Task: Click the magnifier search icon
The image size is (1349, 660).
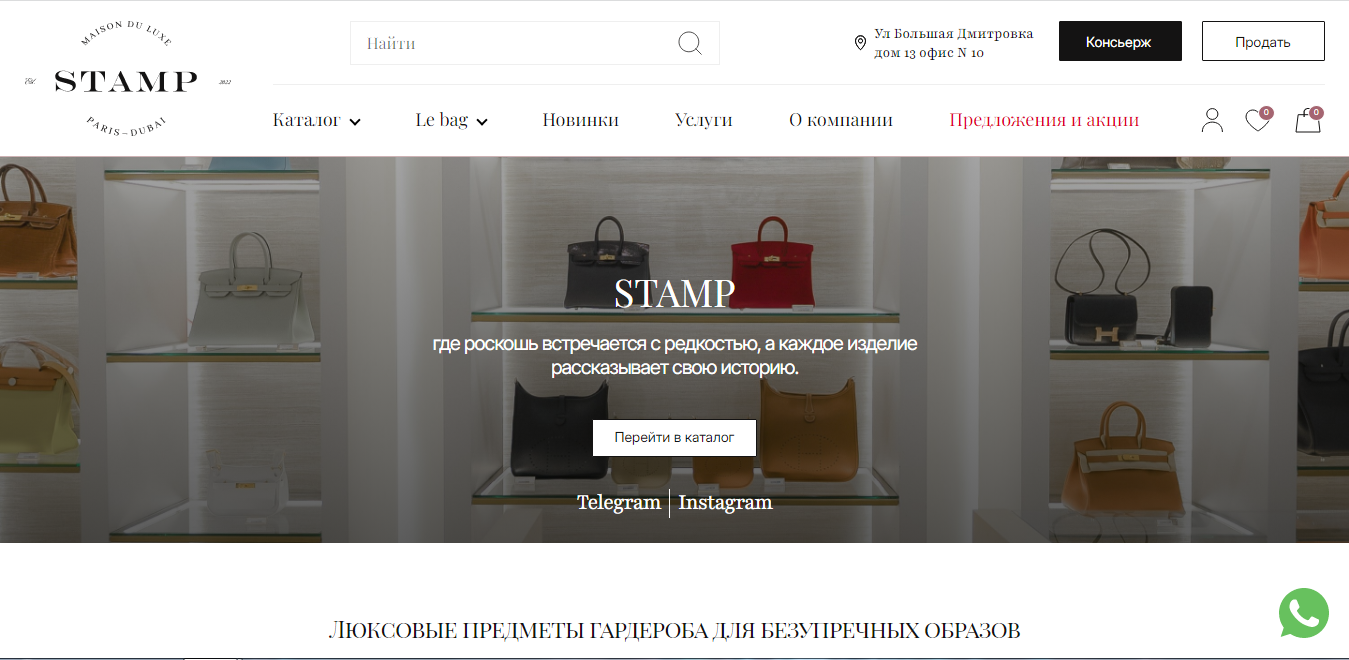Action: click(x=690, y=43)
